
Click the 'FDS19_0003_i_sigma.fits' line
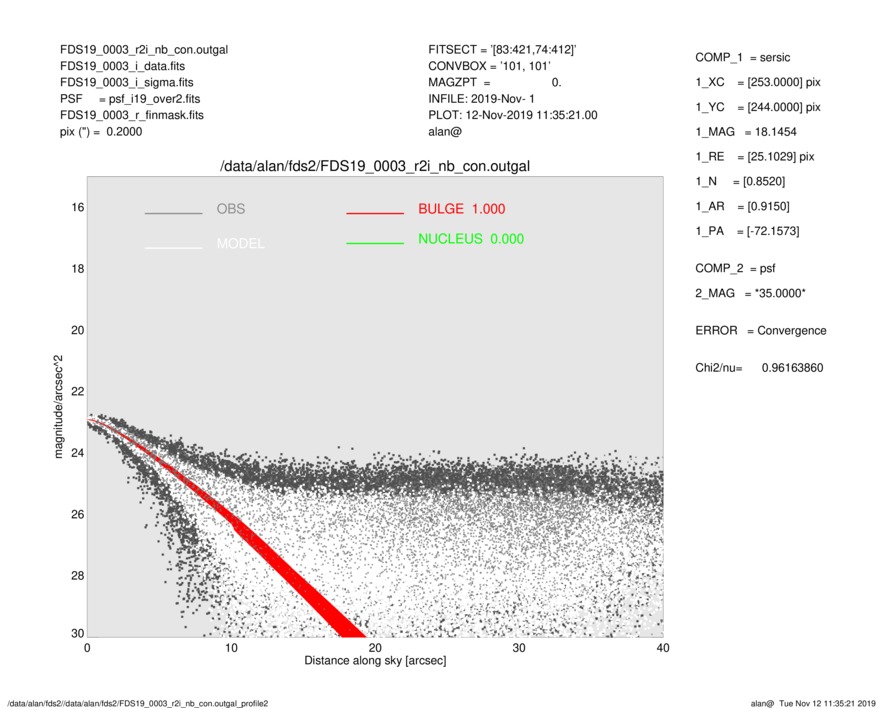point(126,82)
